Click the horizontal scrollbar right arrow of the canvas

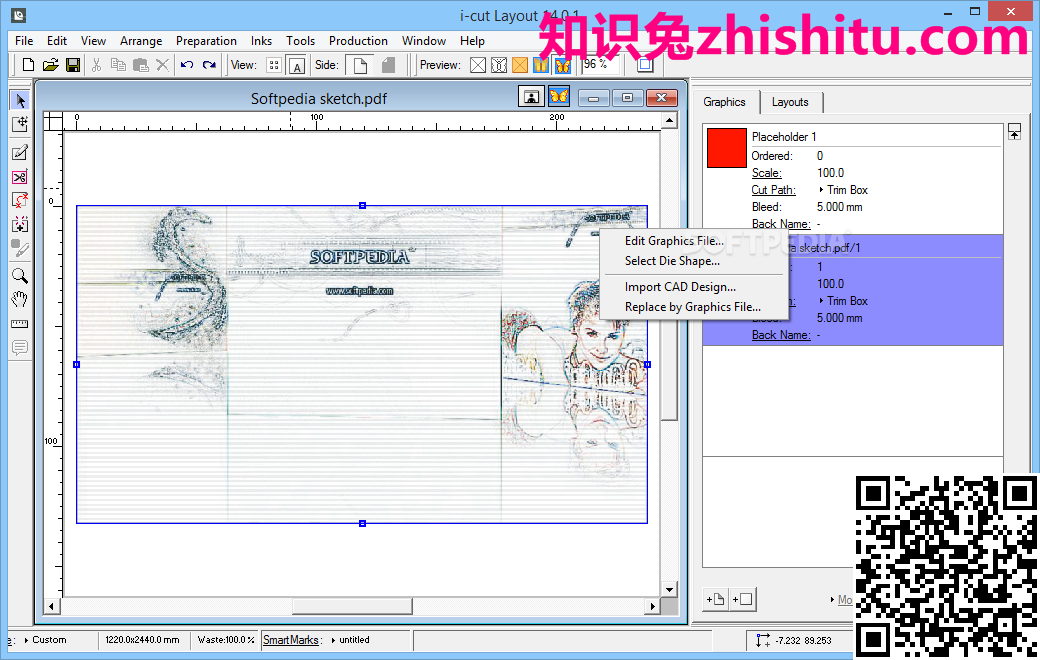[653, 606]
